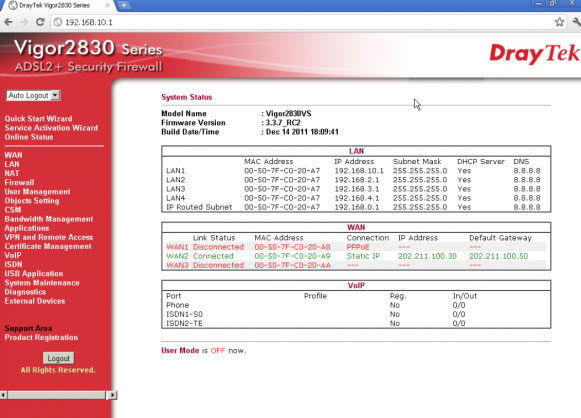
Task: Open the Objects Setting menu
Action: (x=32, y=201)
